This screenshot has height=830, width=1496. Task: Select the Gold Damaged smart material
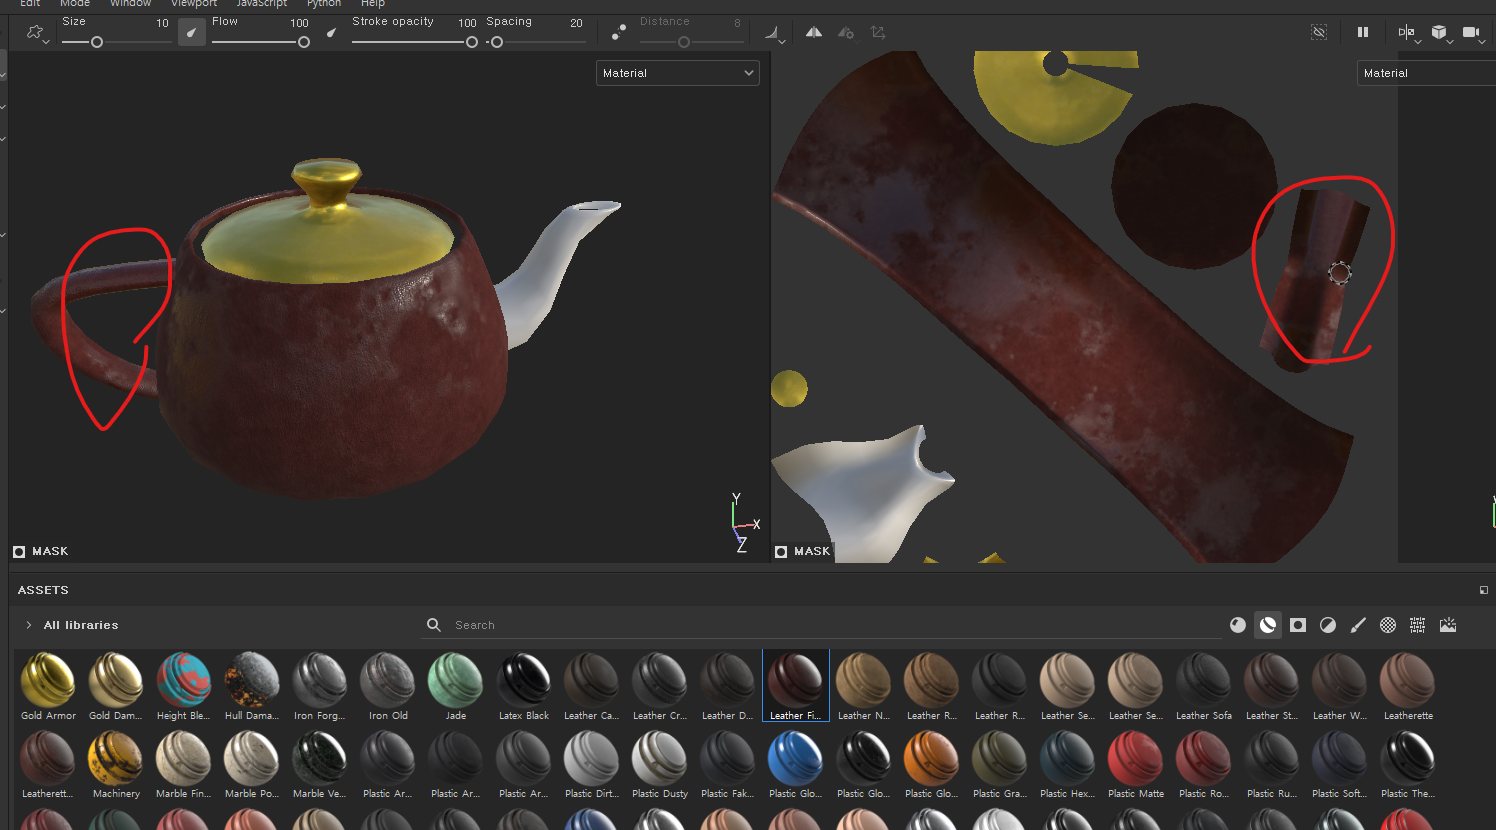116,686
